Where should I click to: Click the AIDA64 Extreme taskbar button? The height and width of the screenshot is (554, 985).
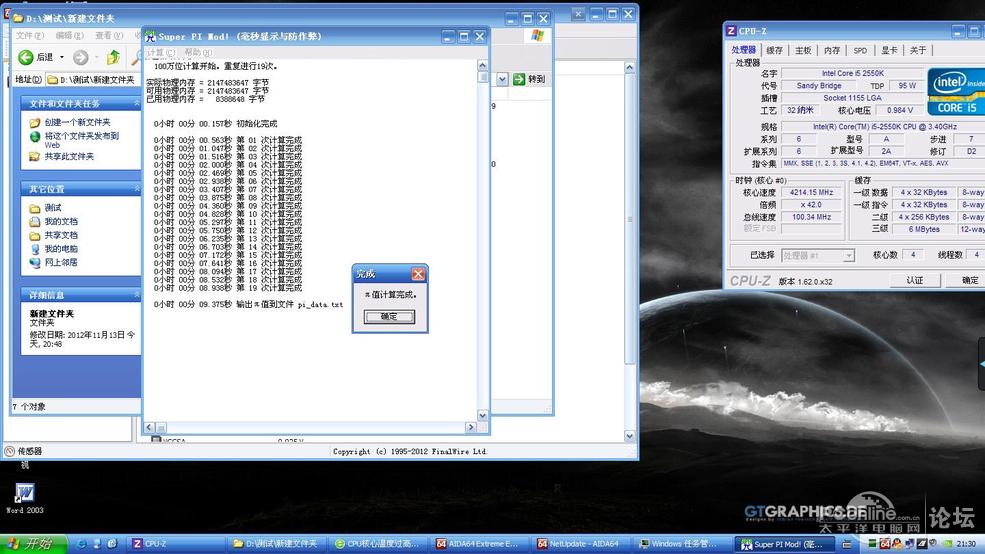tap(481, 544)
